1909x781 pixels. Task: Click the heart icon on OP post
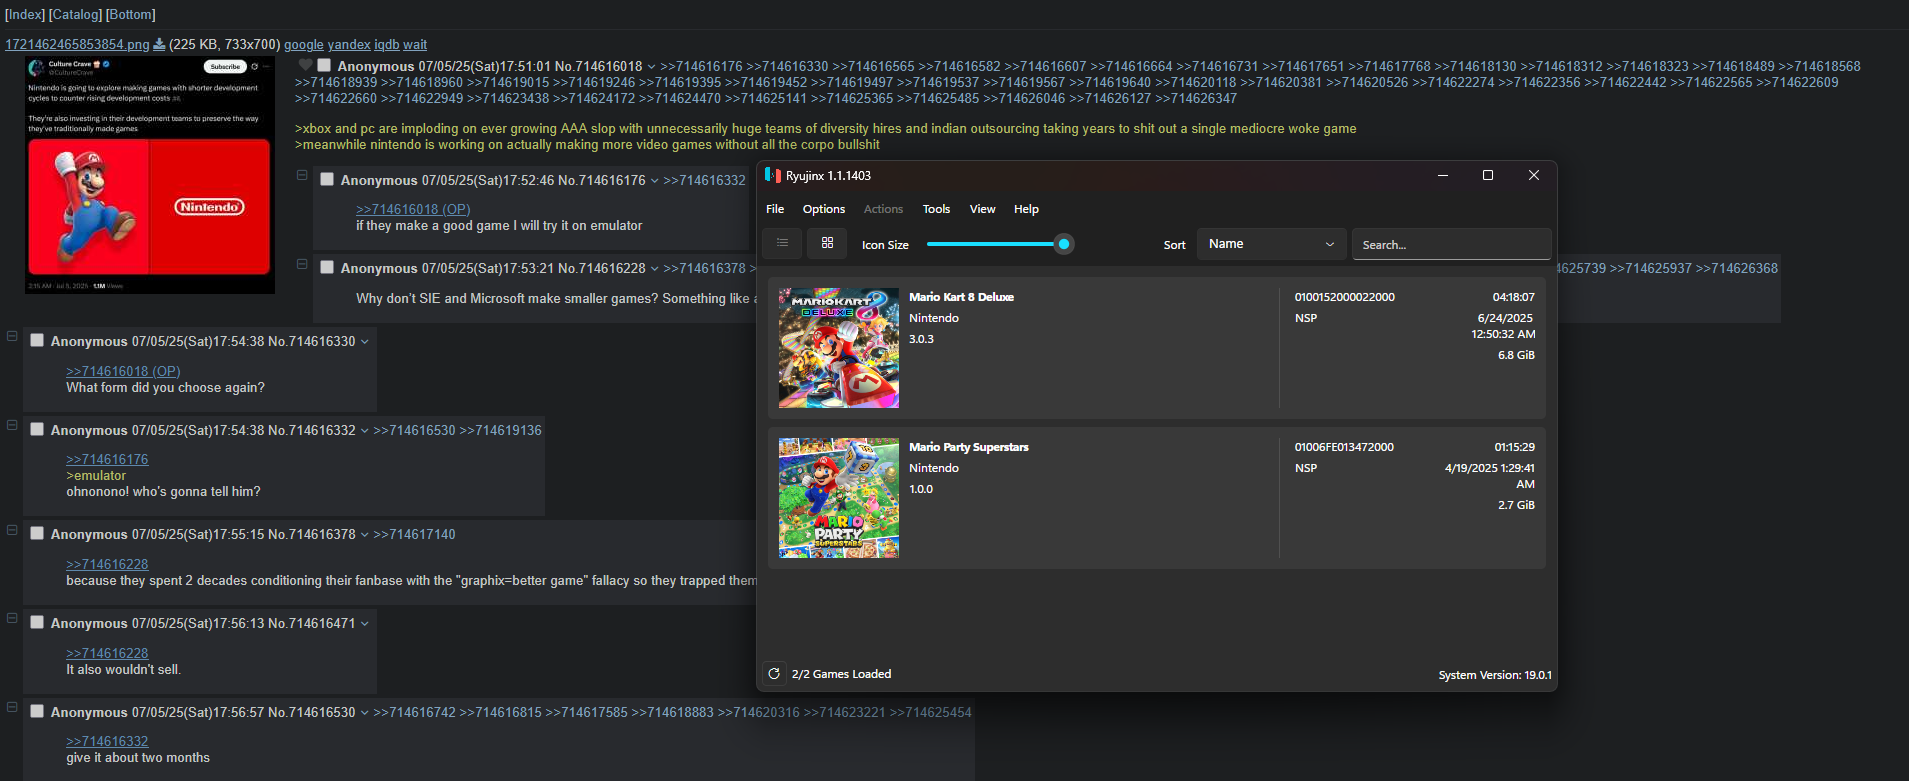[x=306, y=66]
